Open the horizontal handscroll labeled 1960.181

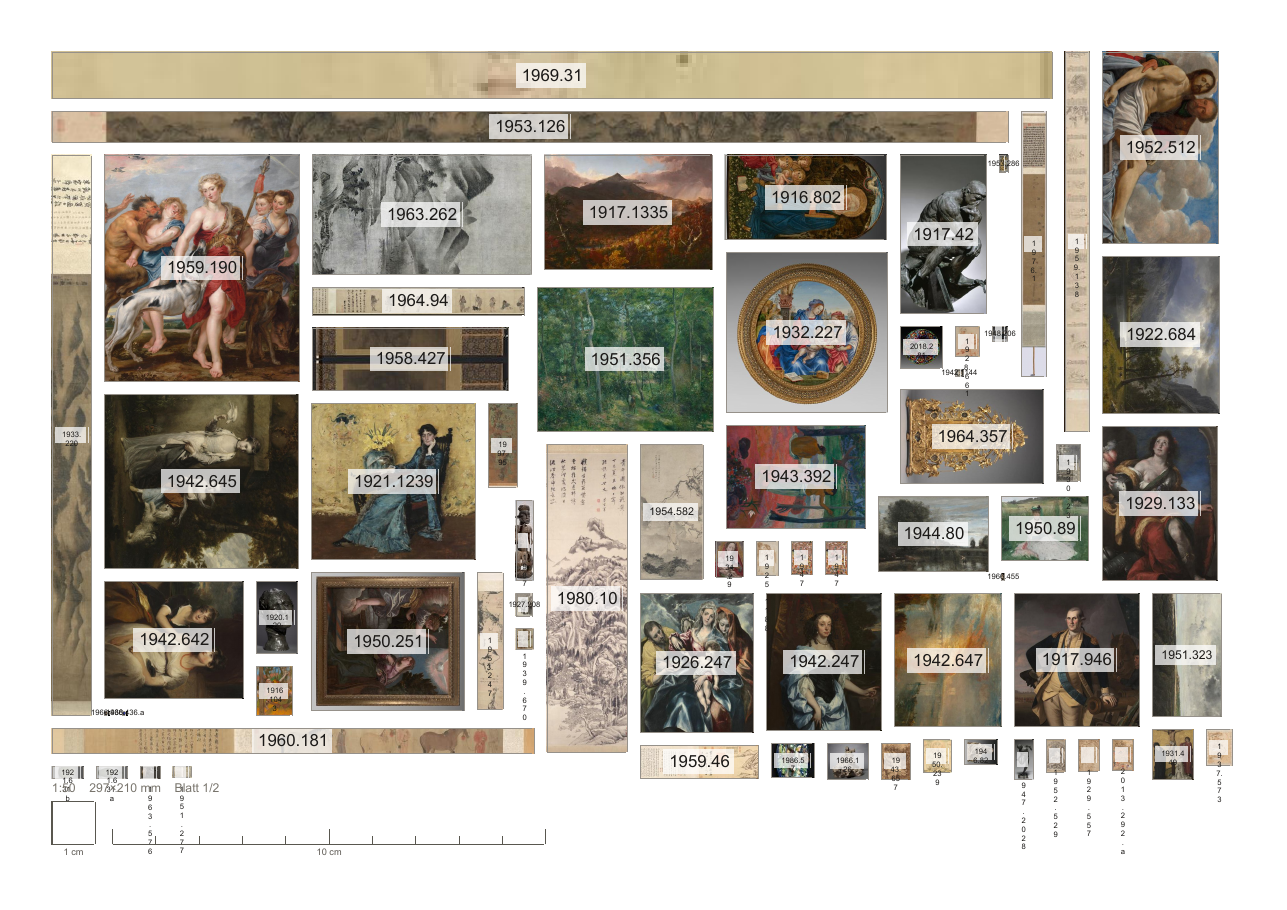pos(293,741)
